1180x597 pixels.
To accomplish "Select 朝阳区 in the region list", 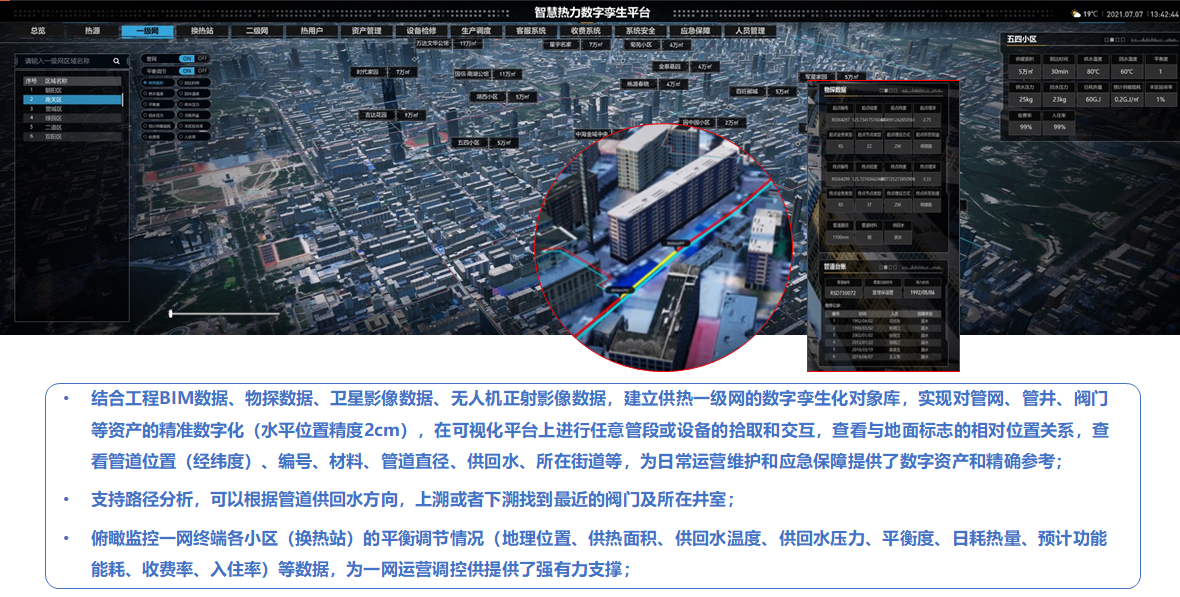I will pyautogui.click(x=54, y=90).
